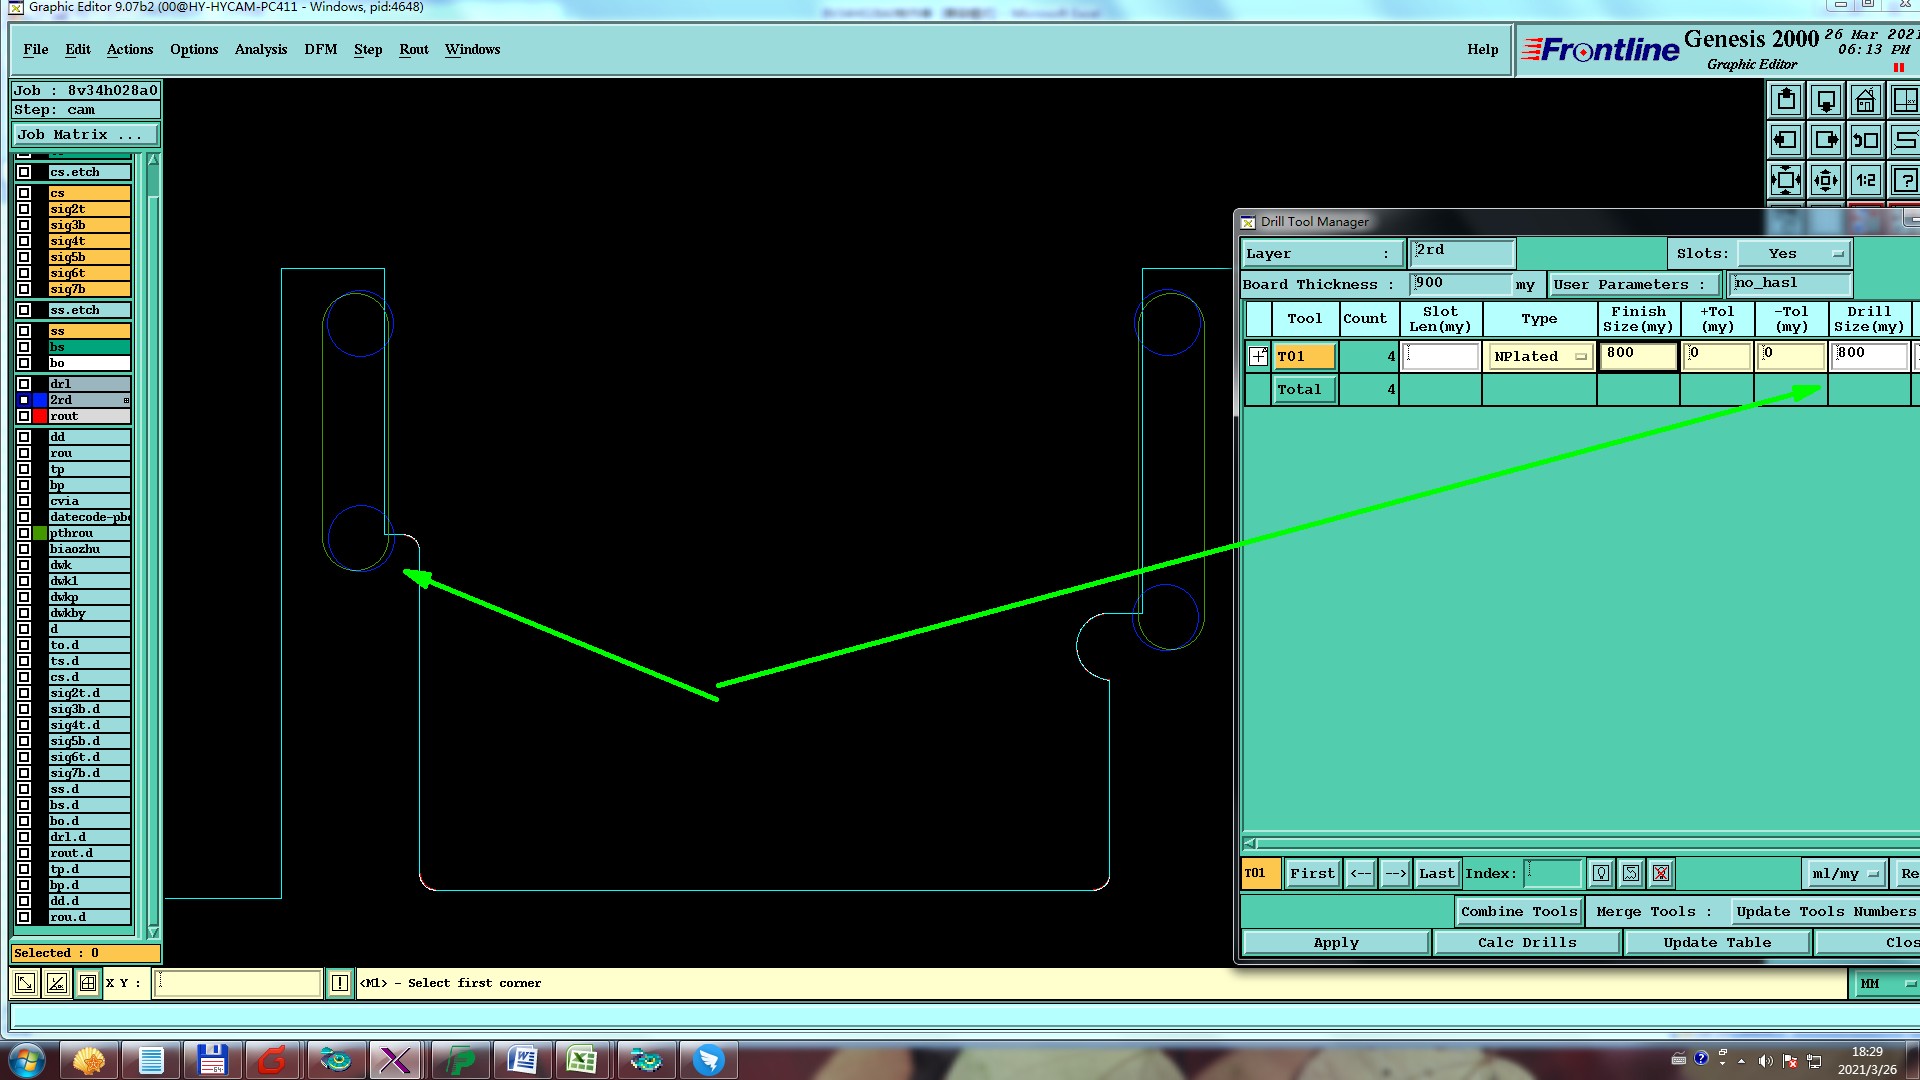Click the Combine Tools button

click(x=1518, y=911)
